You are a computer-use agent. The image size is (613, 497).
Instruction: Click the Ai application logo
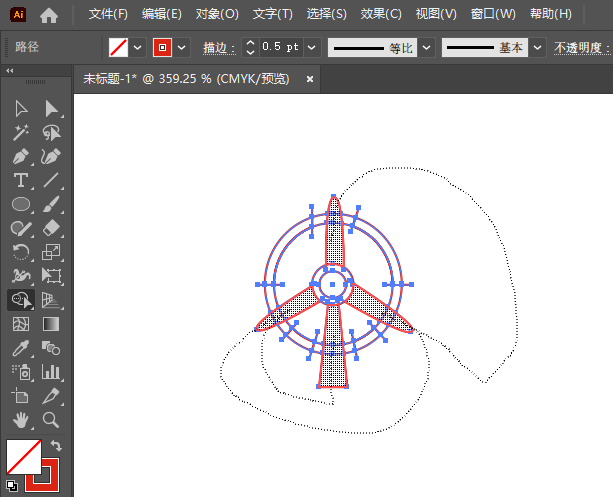18,15
